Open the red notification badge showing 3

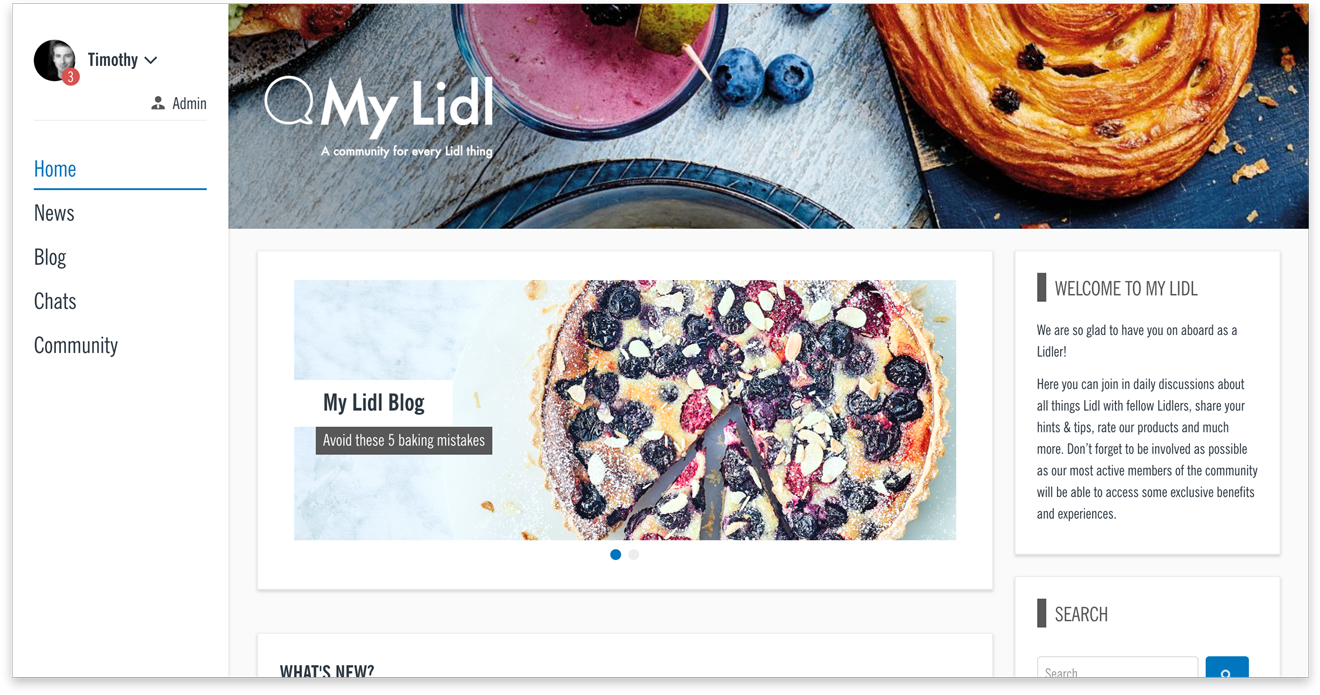click(x=70, y=77)
